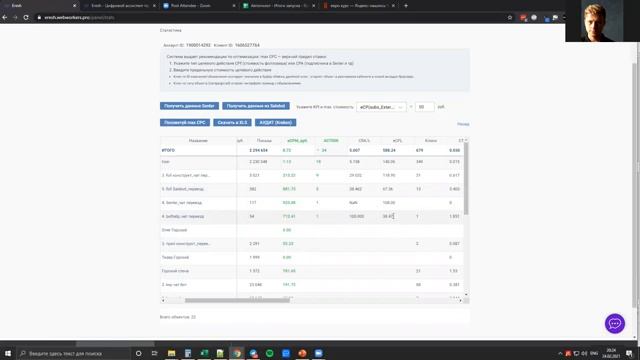Bookmark this page with the star icon
The image size is (640, 360).
coord(510,18)
